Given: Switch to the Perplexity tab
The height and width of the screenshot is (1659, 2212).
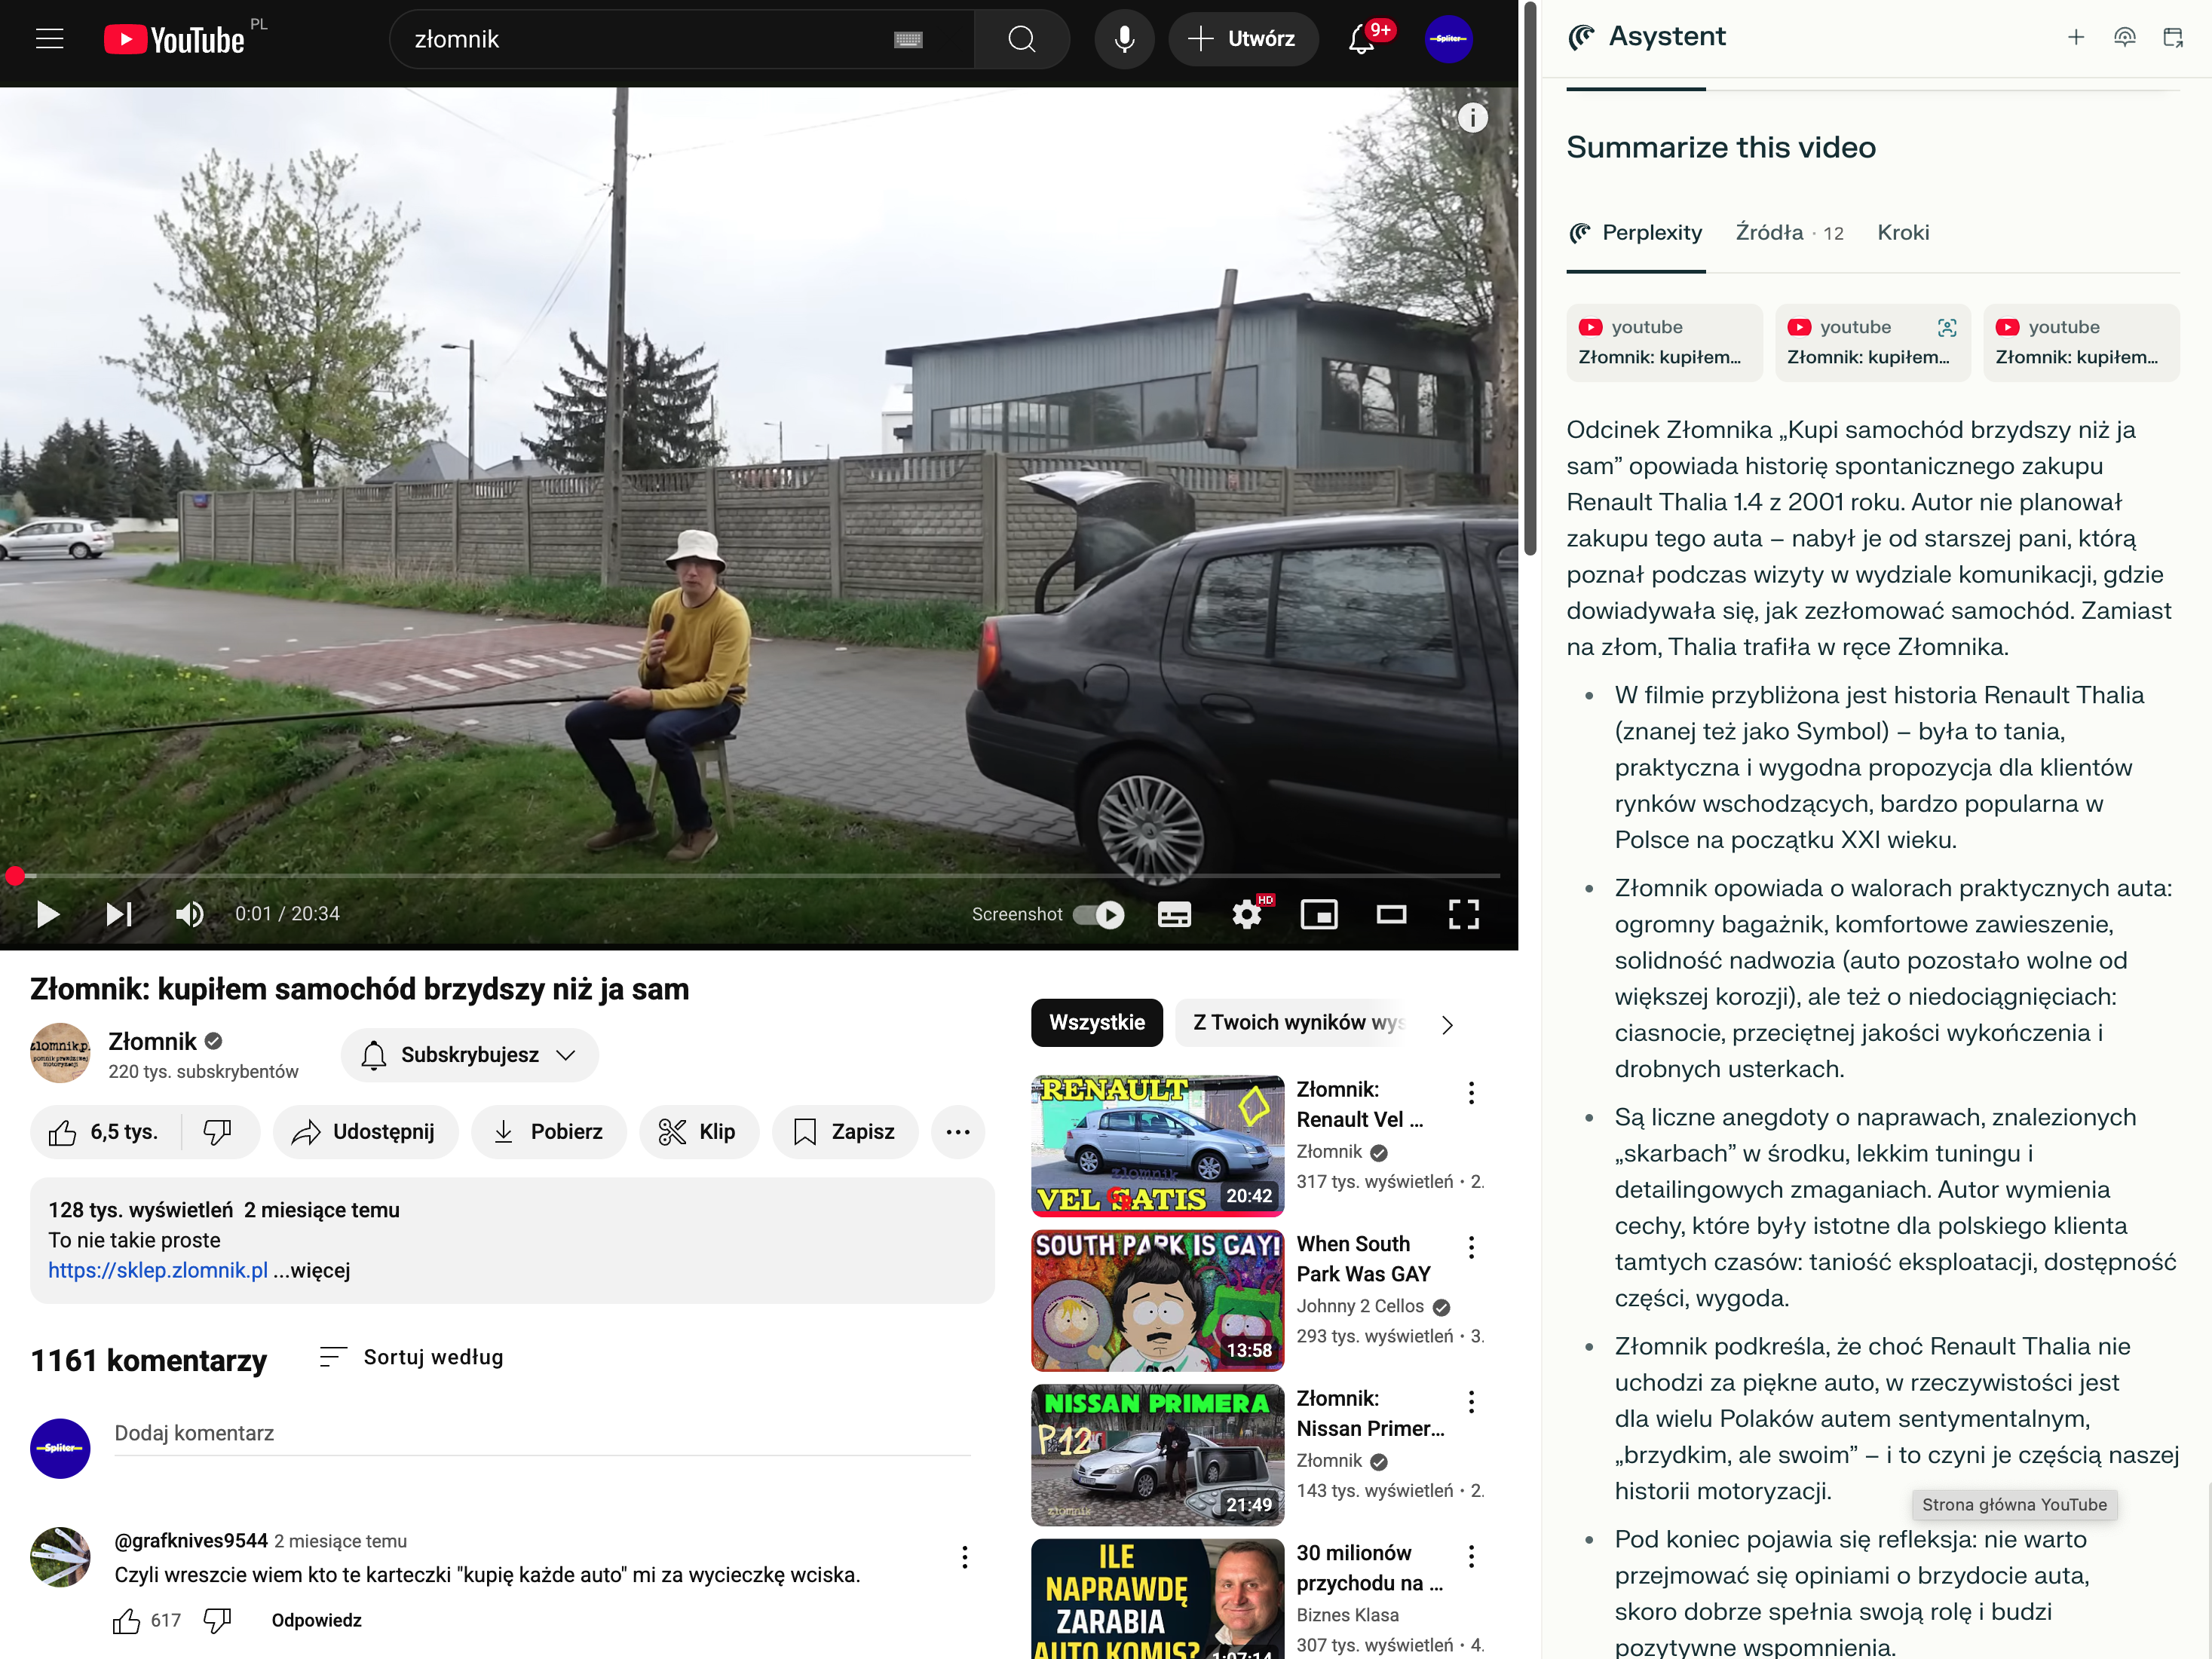Looking at the screenshot, I should (x=1636, y=233).
